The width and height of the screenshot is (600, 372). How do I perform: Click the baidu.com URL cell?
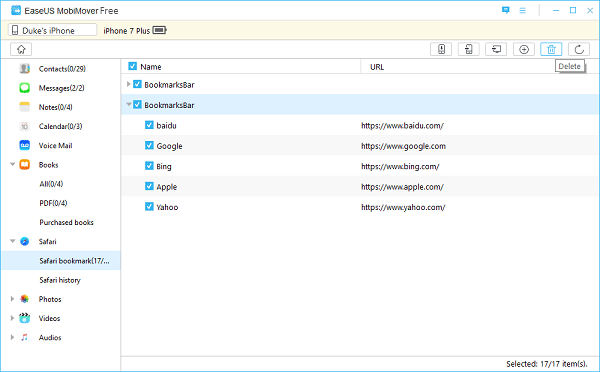click(402, 126)
